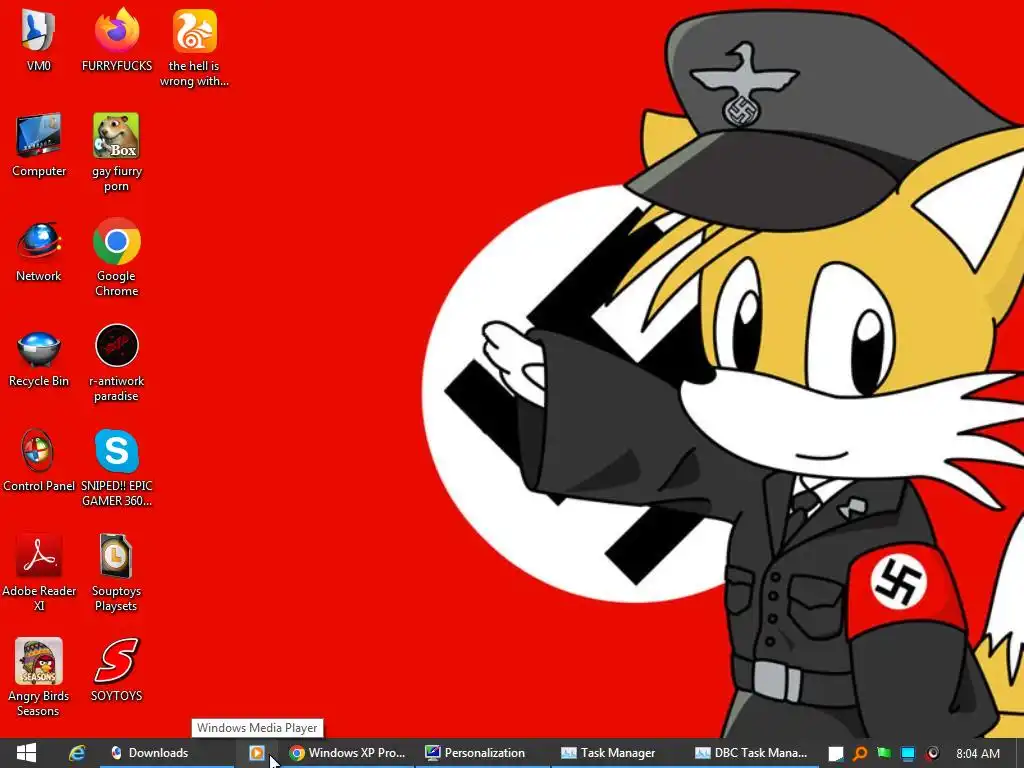Open the r-antiwork paradise shortcut
Viewport: 1024px width, 768px height.
(x=116, y=362)
